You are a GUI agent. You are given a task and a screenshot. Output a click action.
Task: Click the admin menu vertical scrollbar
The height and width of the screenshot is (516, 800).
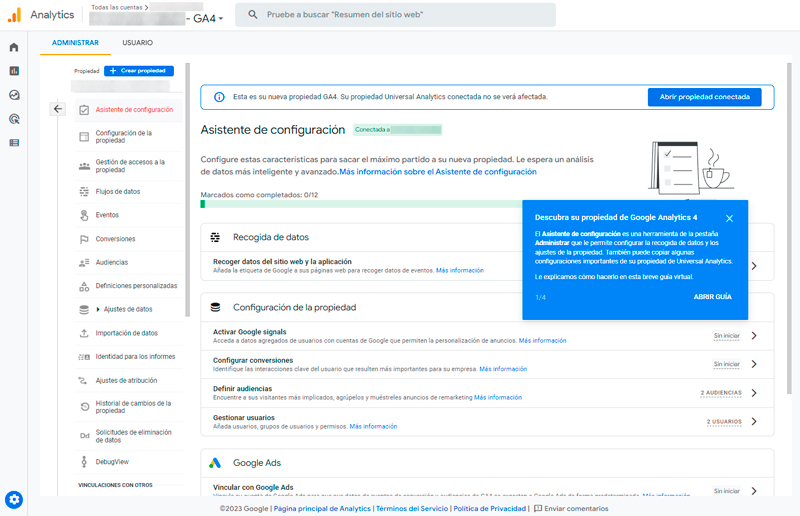(x=187, y=189)
